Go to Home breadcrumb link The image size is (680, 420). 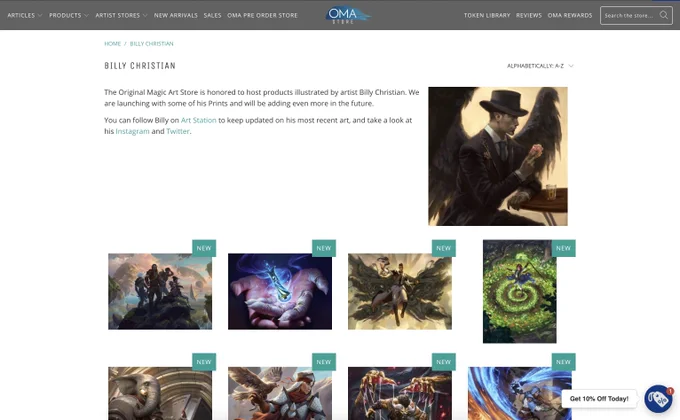[x=112, y=44]
